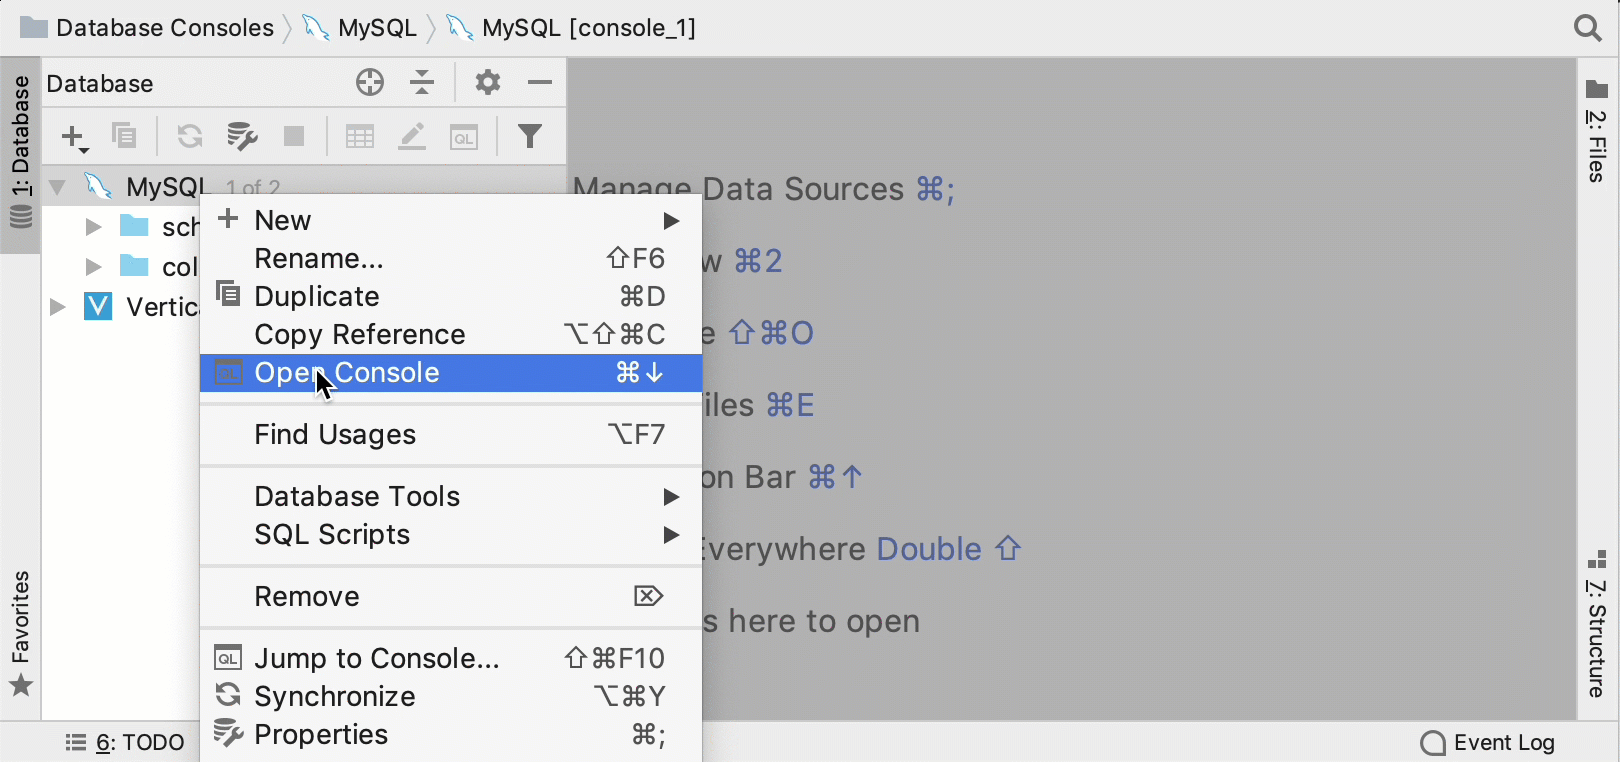Click the search magnifier icon top right
The image size is (1620, 762).
point(1587,27)
